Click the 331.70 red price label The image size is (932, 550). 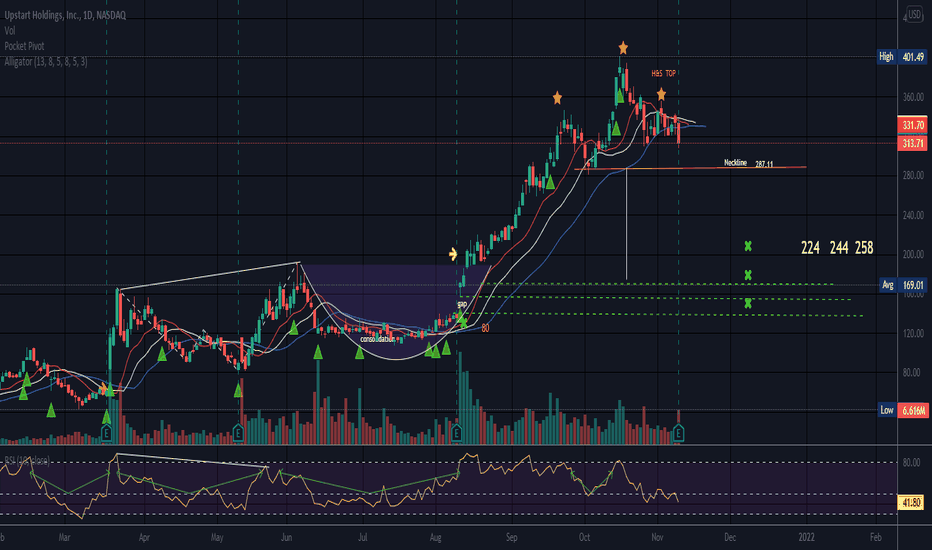(912, 125)
